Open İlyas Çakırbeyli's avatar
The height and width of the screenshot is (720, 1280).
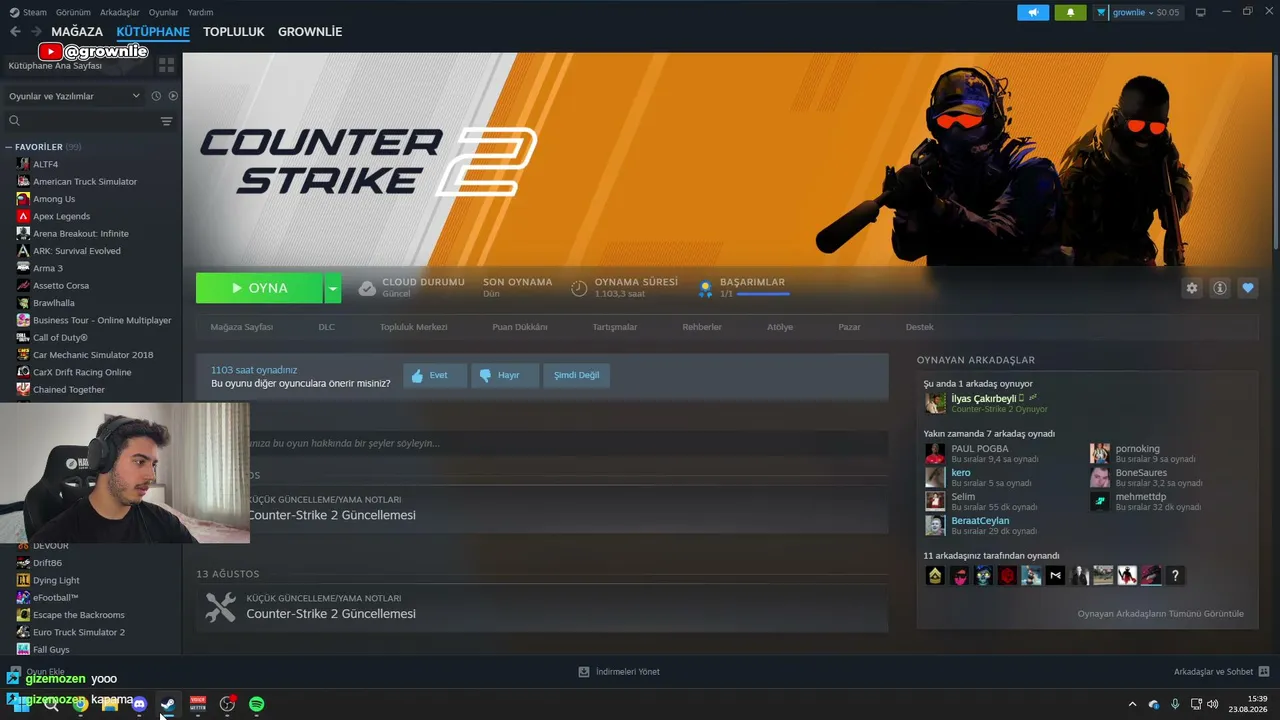[x=935, y=403]
